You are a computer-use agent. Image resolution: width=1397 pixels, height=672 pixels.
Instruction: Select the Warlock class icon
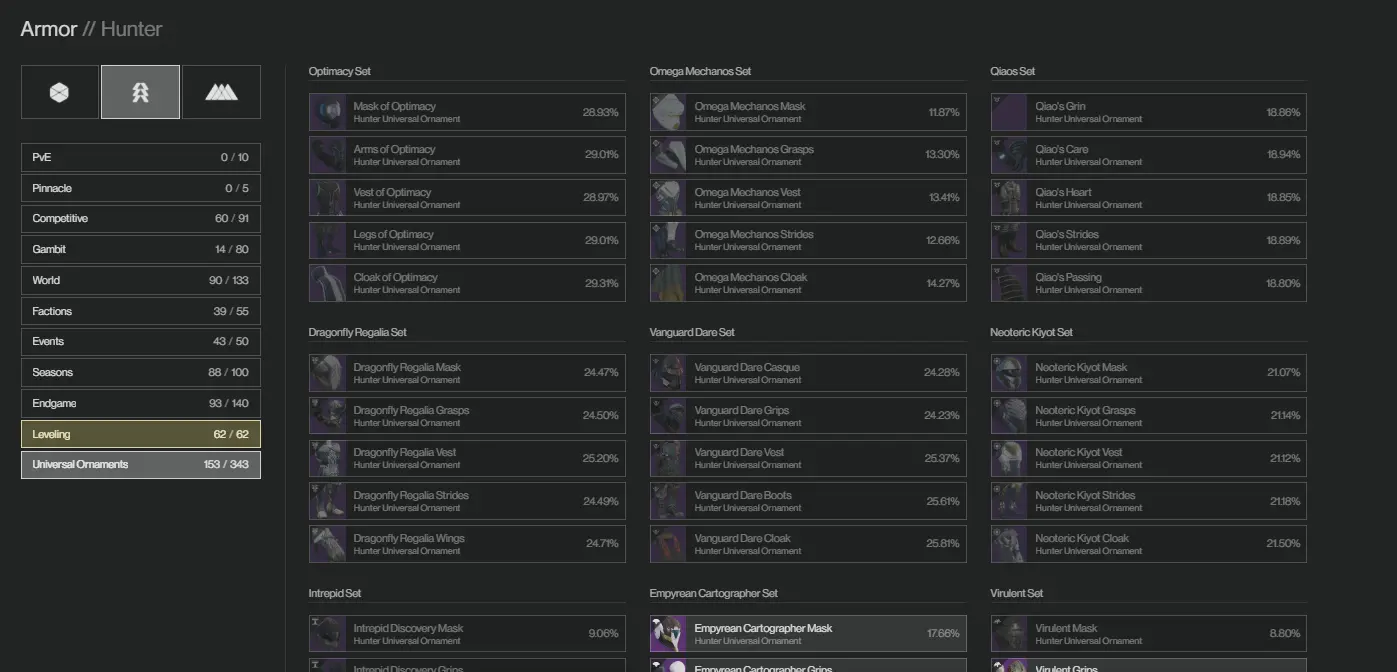tap(221, 92)
